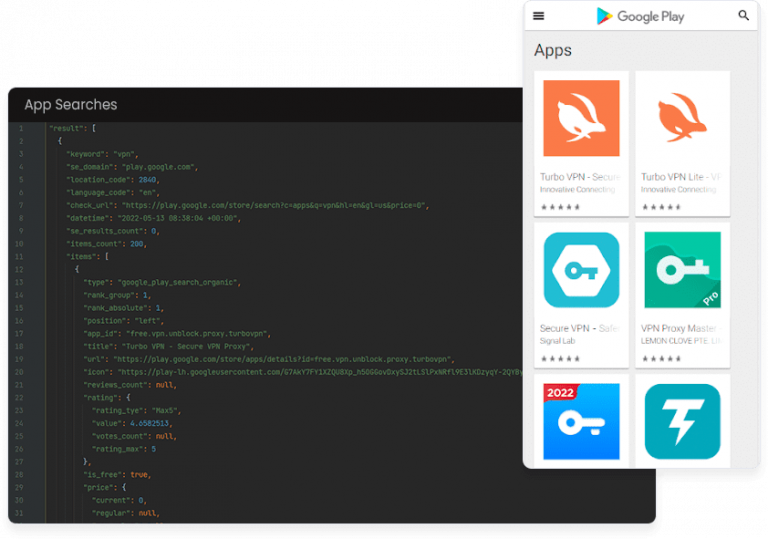Viewport: 768px width, 539px height.
Task: Click the App Searches panel title
Action: tap(71, 104)
